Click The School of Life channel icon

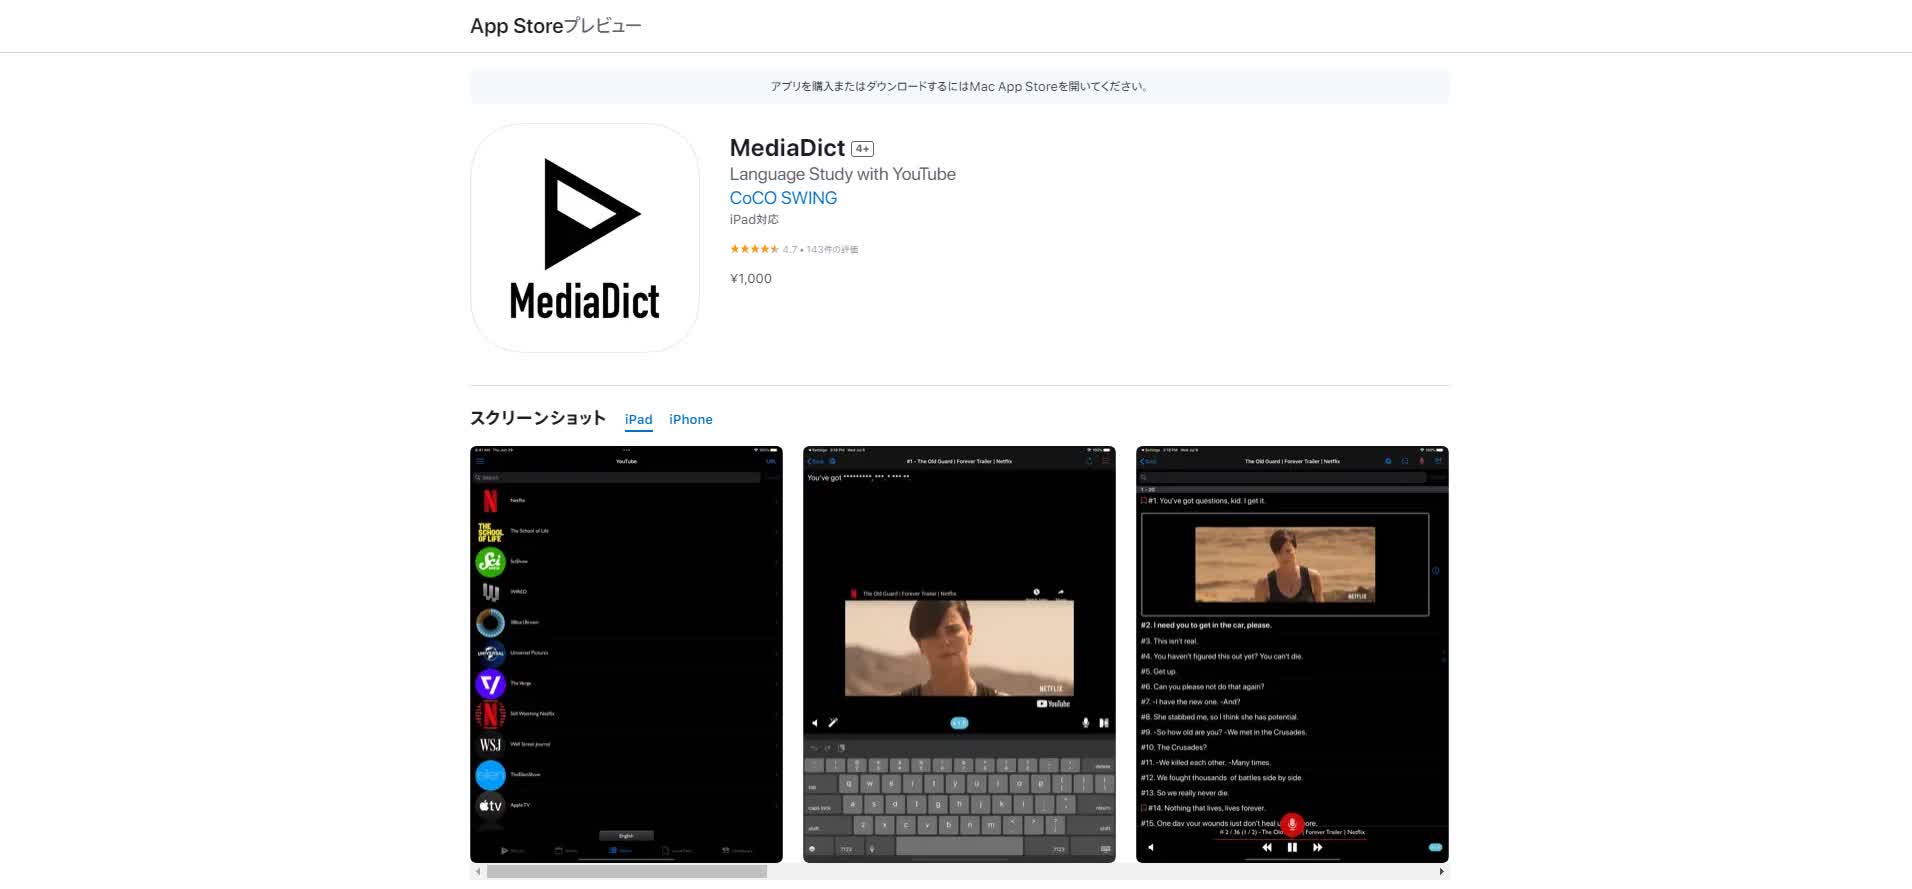tap(490, 531)
